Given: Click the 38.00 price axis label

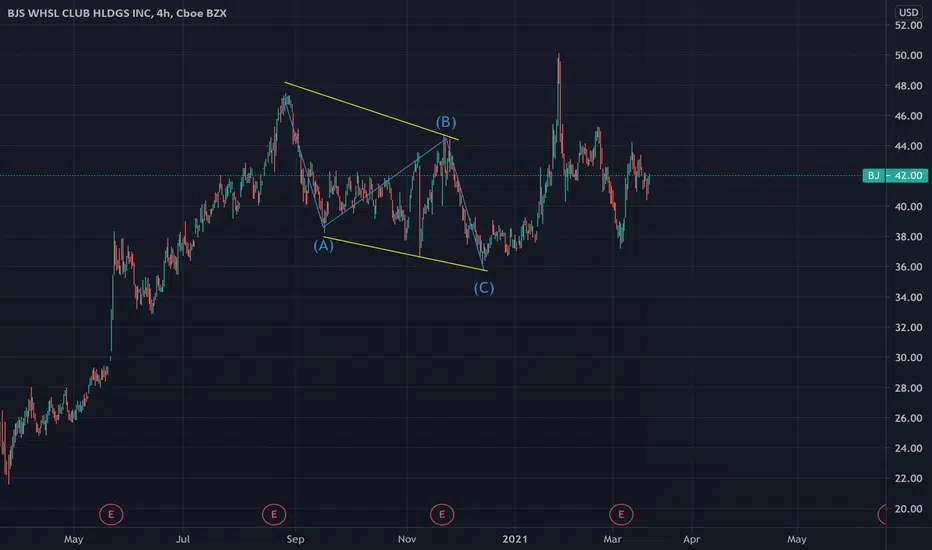Looking at the screenshot, I should 908,237.
